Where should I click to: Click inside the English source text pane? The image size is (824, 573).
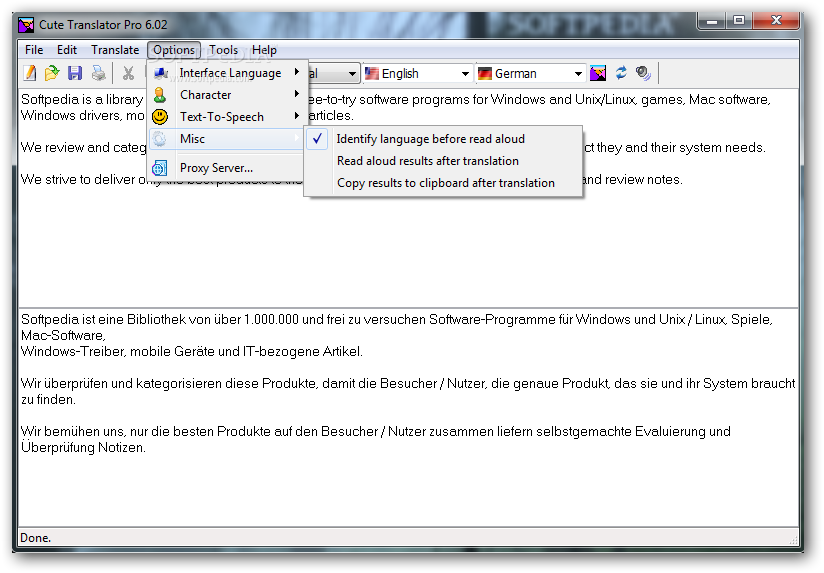pyautogui.click(x=408, y=247)
